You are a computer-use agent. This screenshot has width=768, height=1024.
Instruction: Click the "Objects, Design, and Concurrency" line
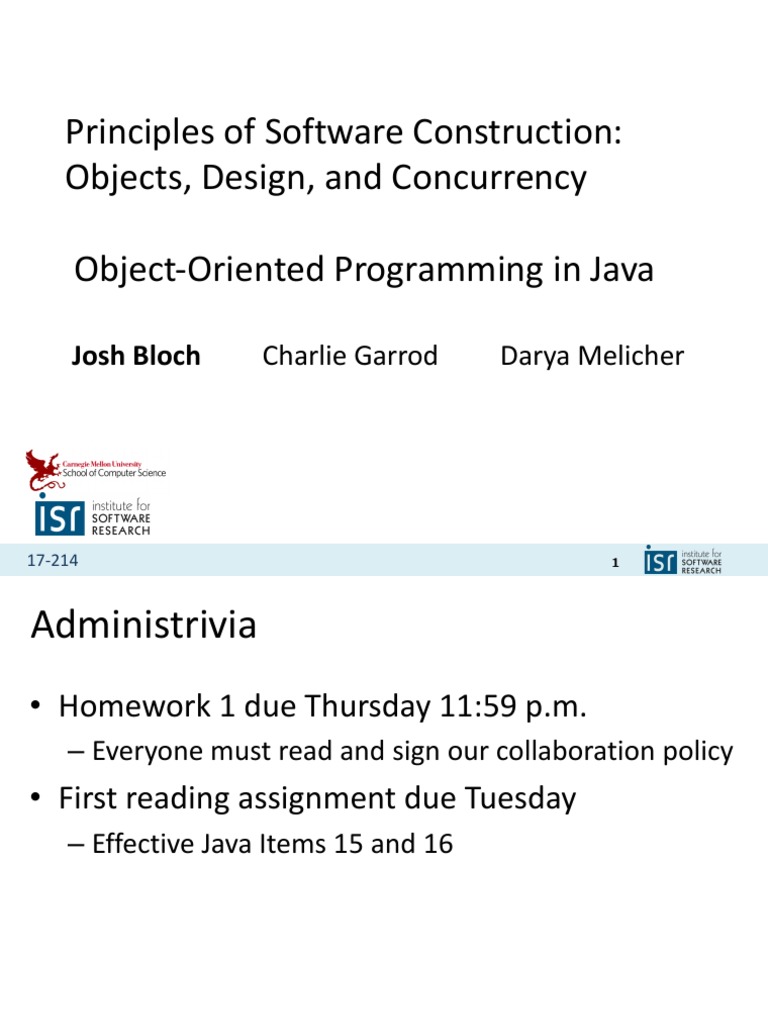(325, 178)
